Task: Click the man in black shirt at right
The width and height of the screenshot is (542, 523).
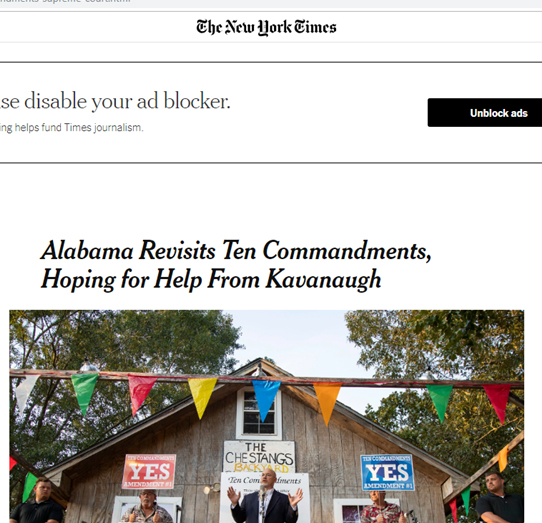Action: tap(500, 498)
